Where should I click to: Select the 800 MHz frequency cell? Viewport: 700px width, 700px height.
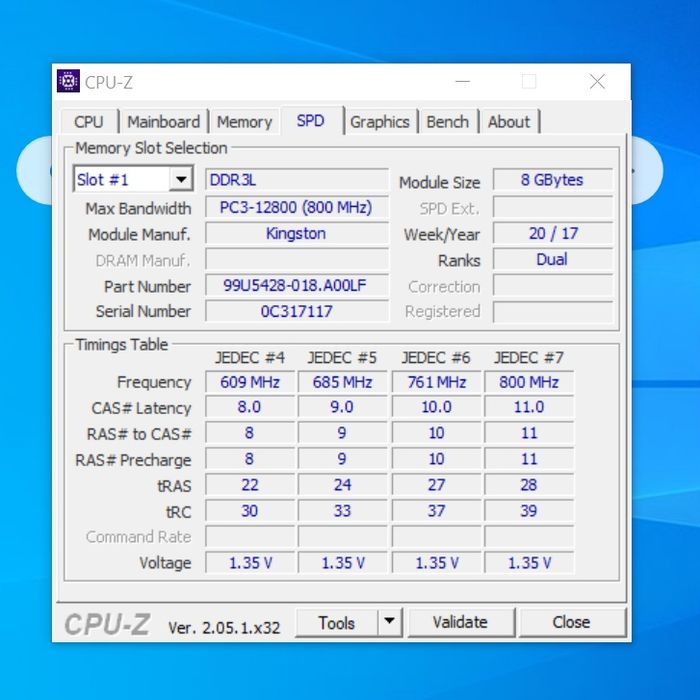tap(529, 382)
